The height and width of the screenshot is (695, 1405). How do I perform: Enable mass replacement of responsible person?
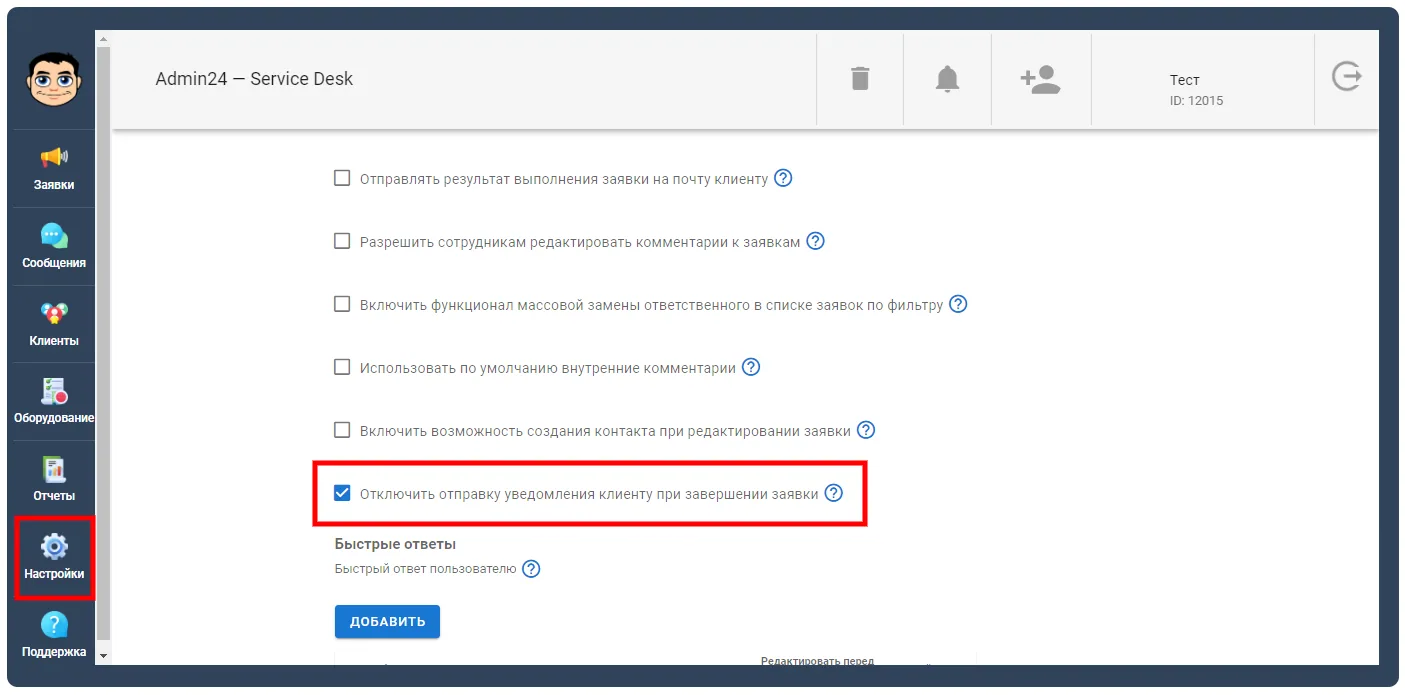pyautogui.click(x=342, y=304)
